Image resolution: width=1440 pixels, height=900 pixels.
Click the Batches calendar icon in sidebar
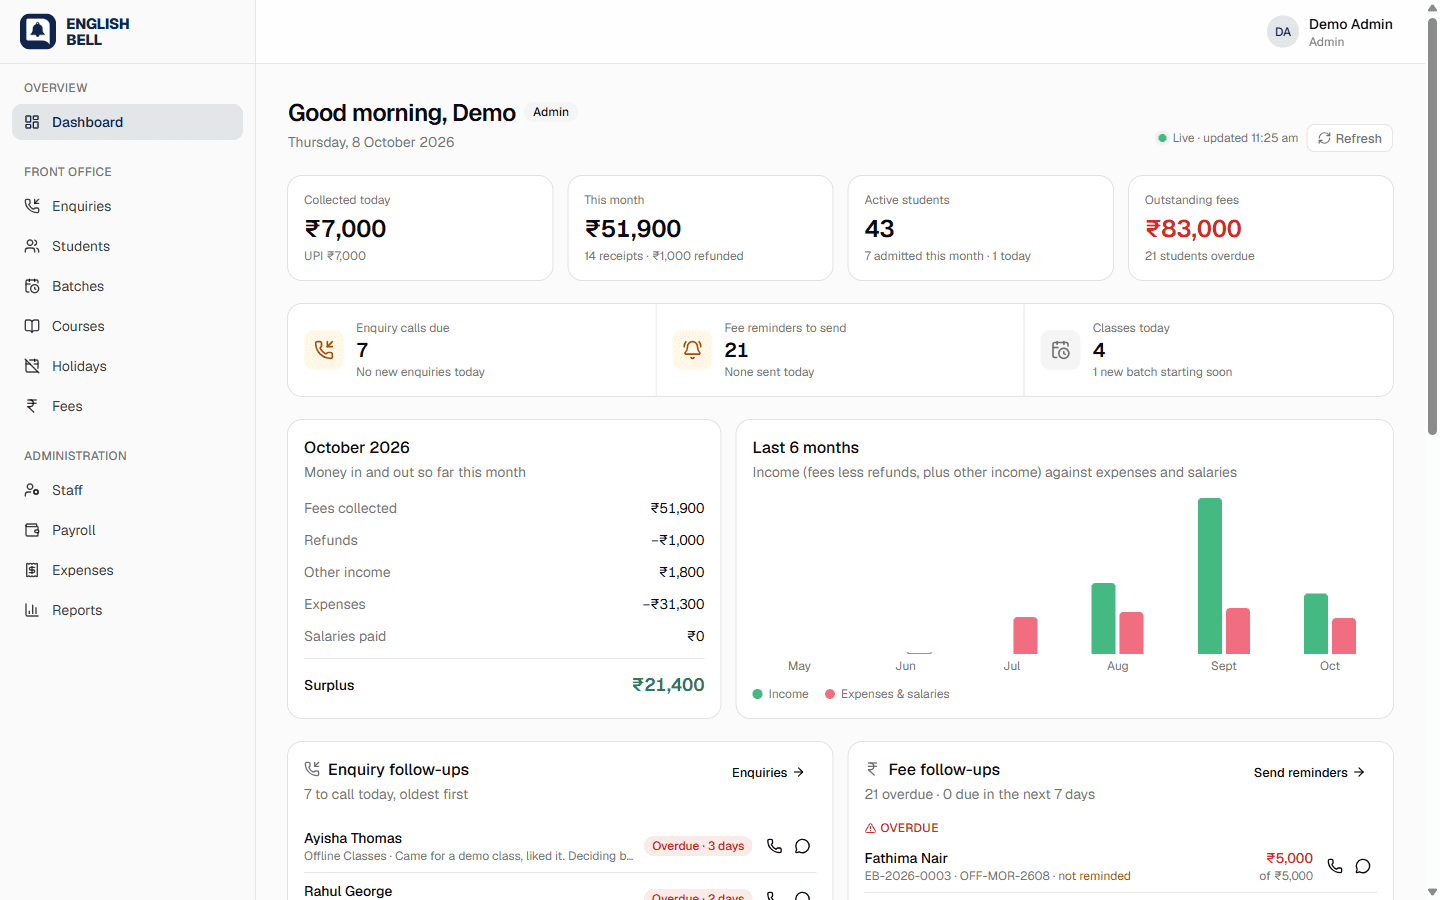tap(32, 286)
